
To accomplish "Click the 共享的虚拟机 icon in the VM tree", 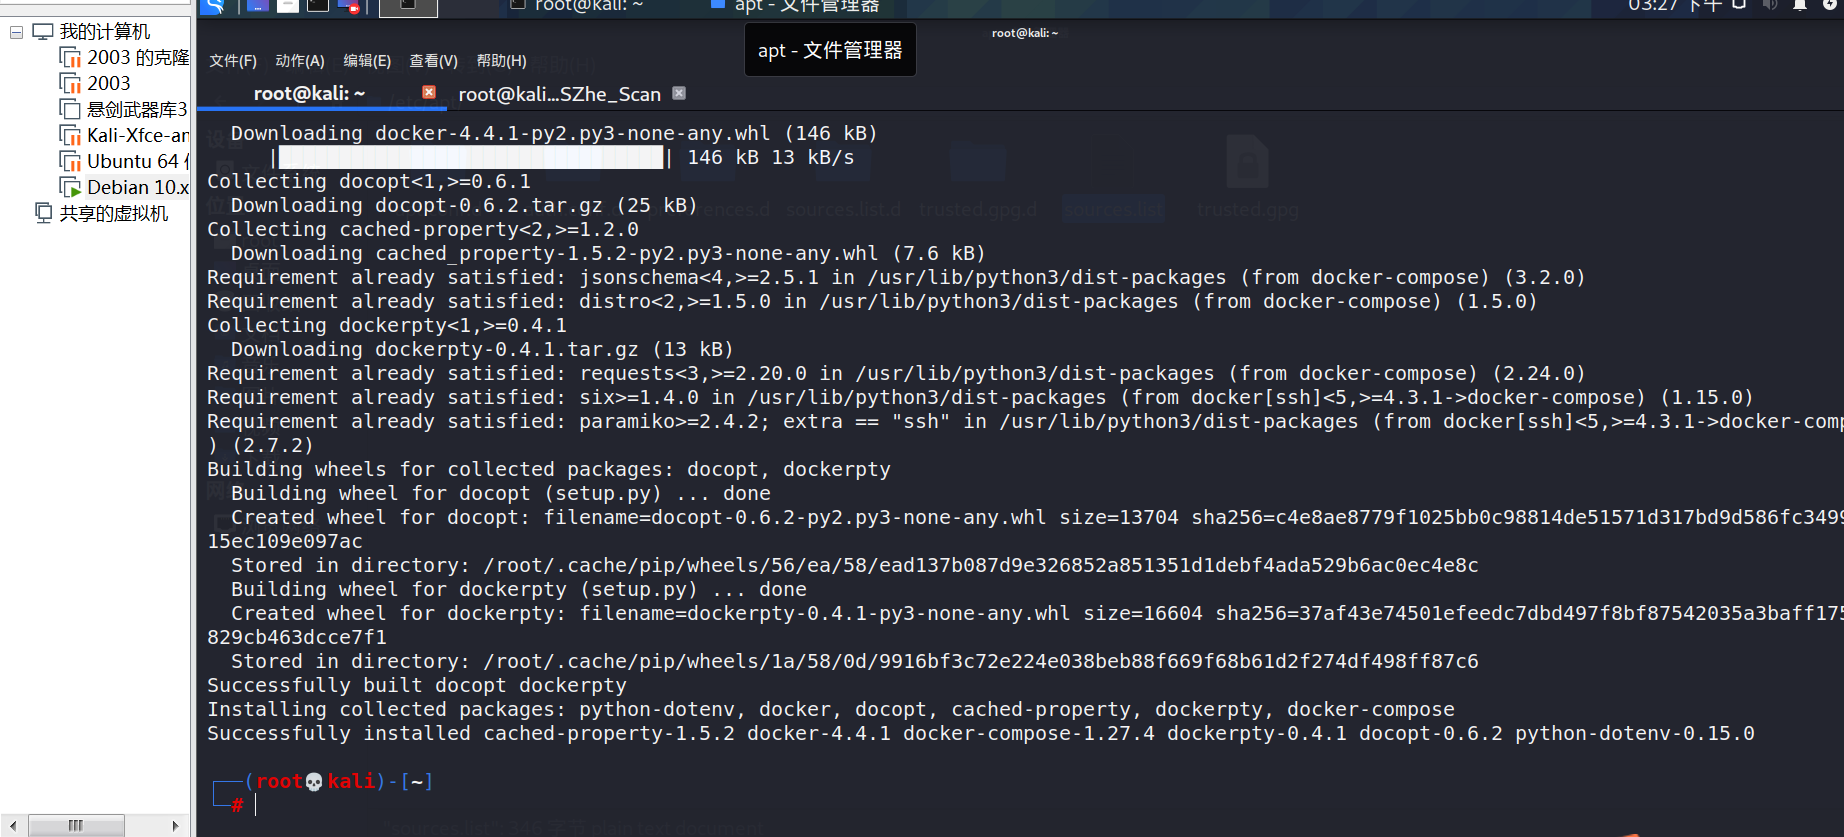I will [44, 212].
